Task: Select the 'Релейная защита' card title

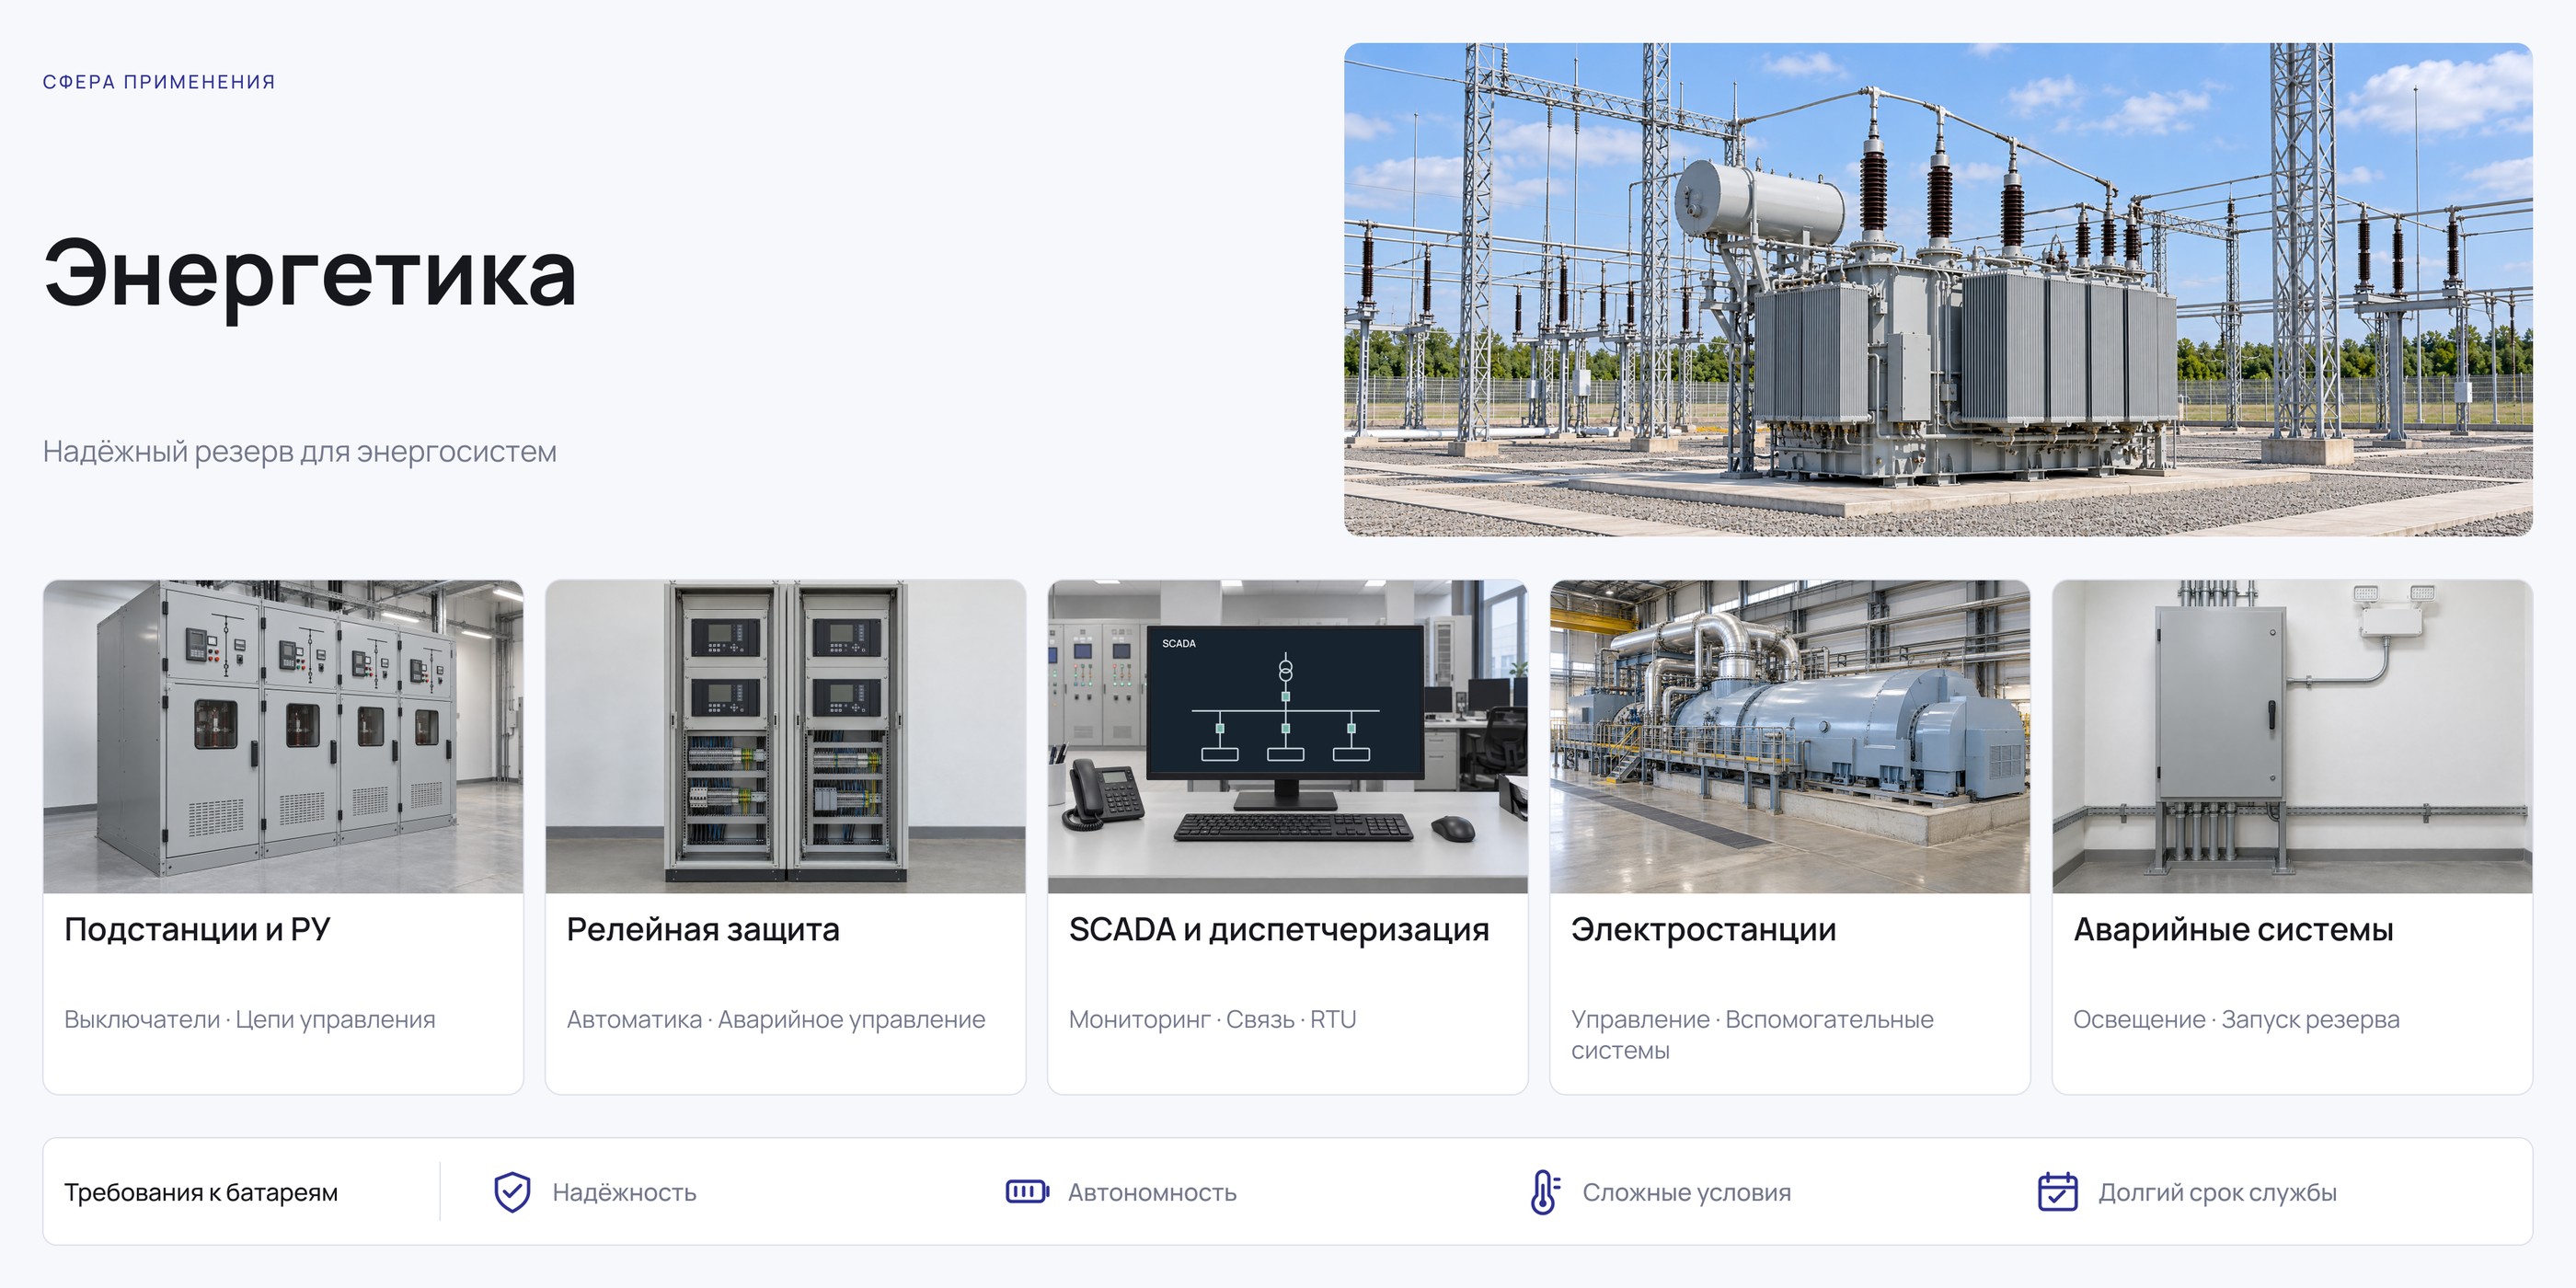Action: [x=703, y=930]
